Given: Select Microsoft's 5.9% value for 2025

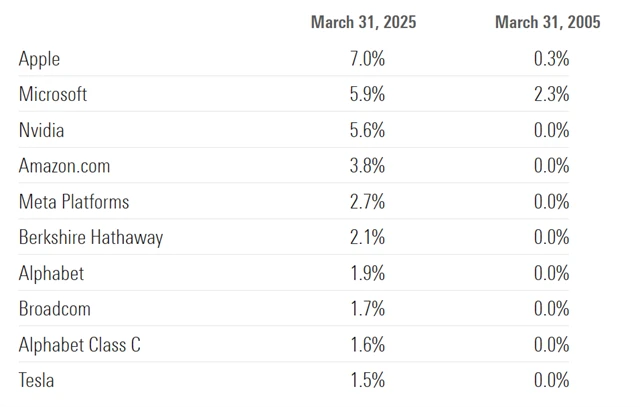Looking at the screenshot, I should 366,95.
